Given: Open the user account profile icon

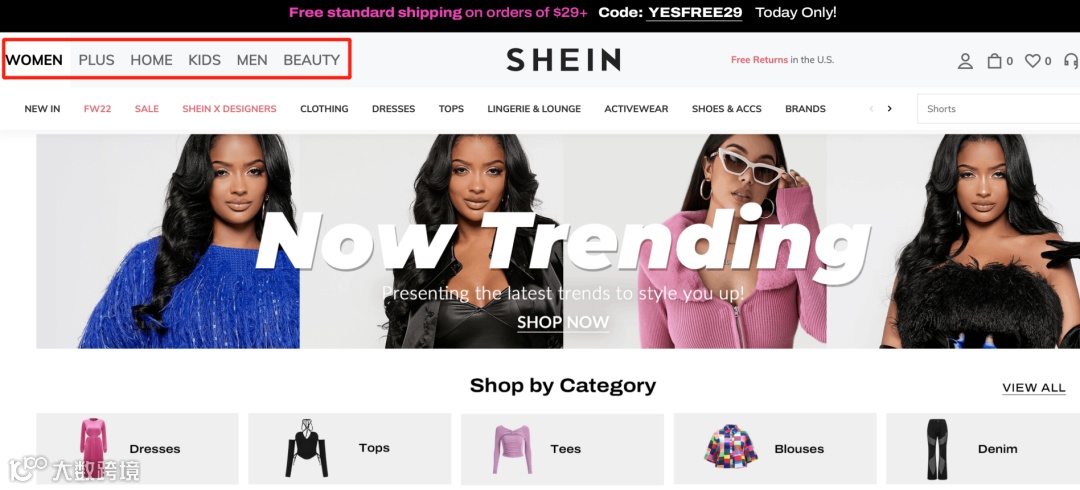Looking at the screenshot, I should tap(965, 61).
